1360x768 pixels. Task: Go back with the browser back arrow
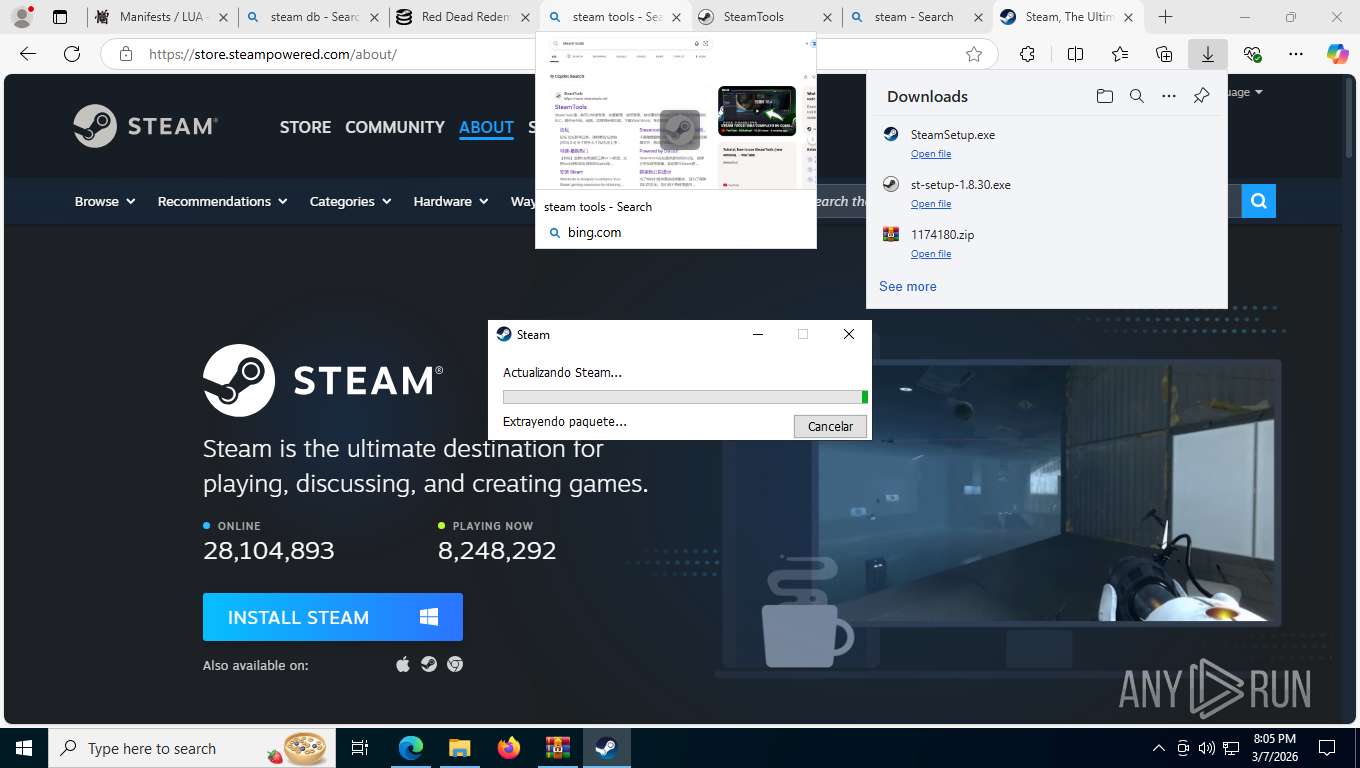28,54
